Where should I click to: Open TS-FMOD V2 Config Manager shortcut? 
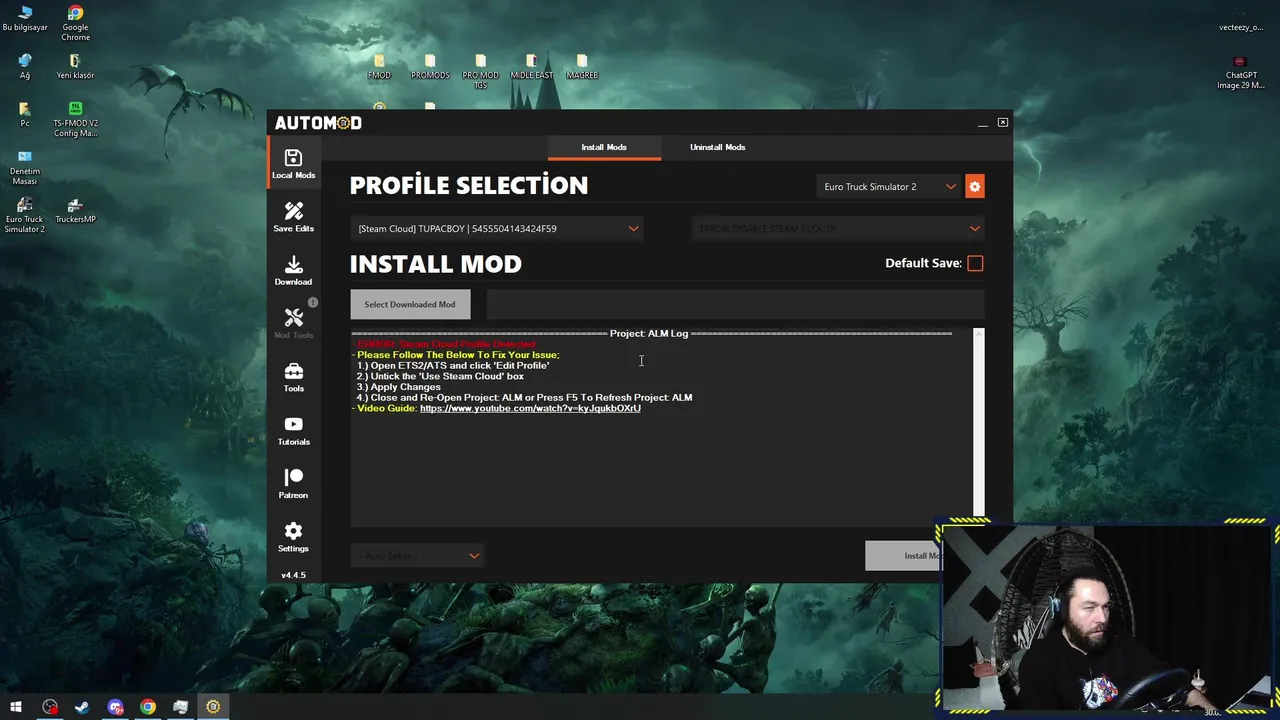pyautogui.click(x=75, y=118)
